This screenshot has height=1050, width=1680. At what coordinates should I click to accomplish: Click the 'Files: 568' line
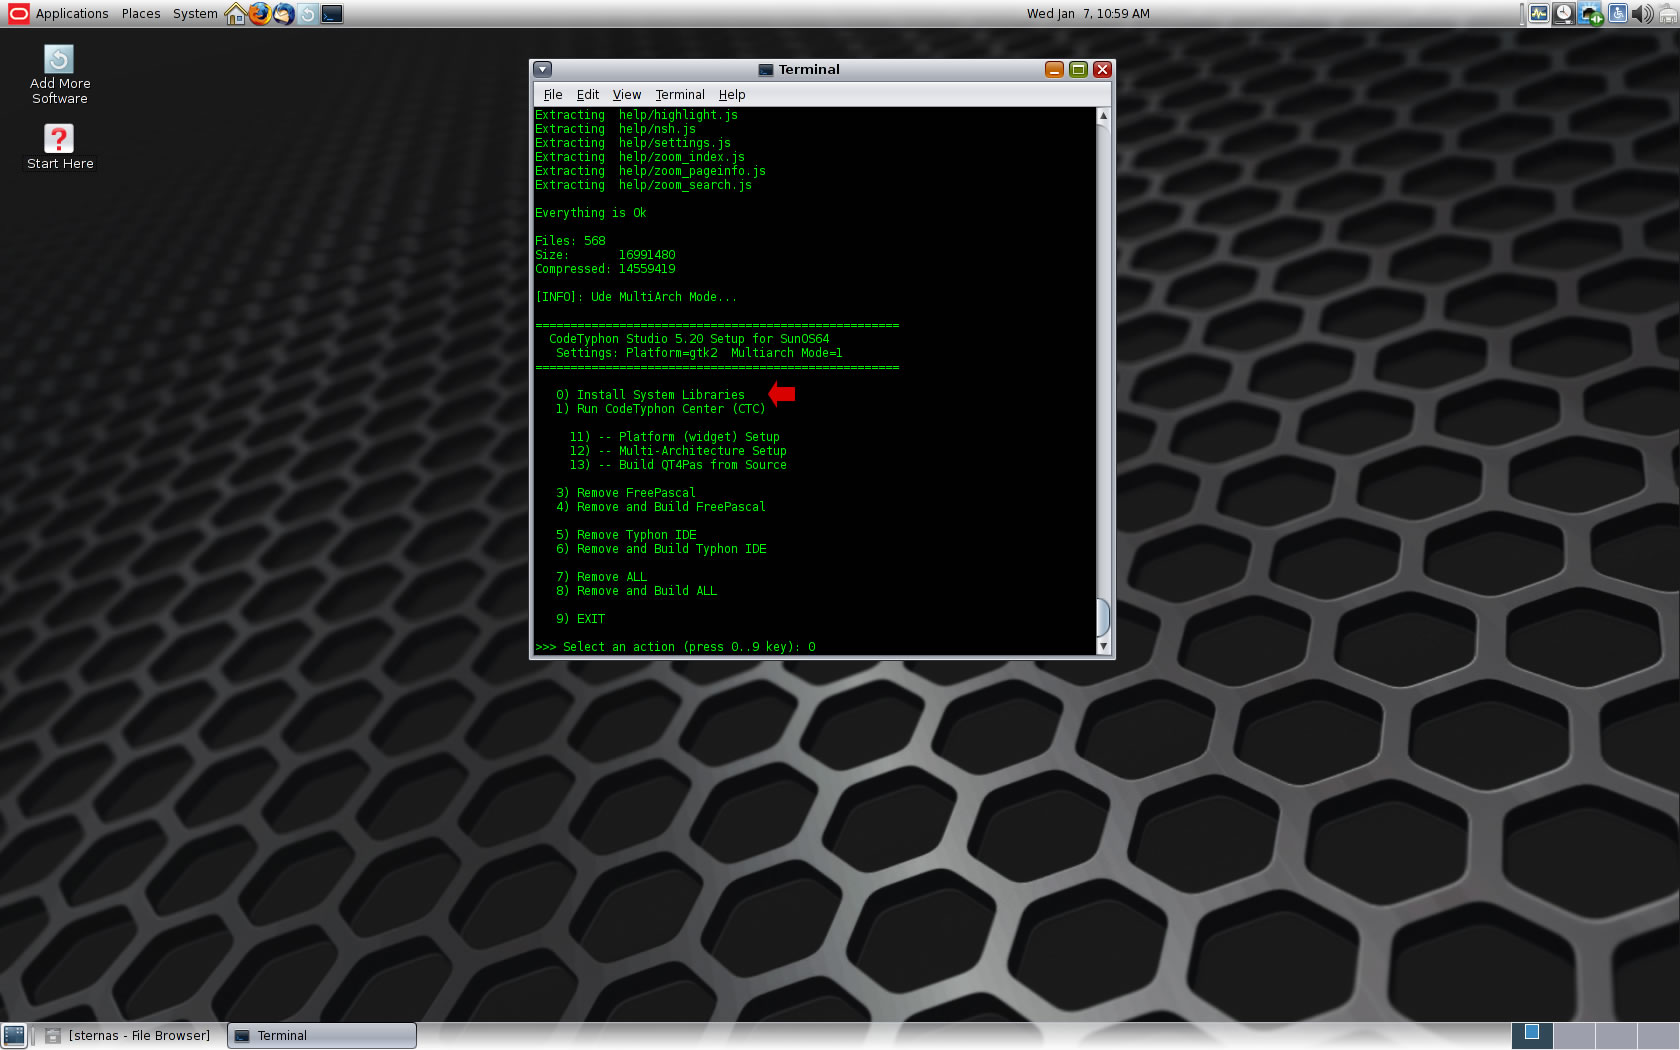click(570, 241)
